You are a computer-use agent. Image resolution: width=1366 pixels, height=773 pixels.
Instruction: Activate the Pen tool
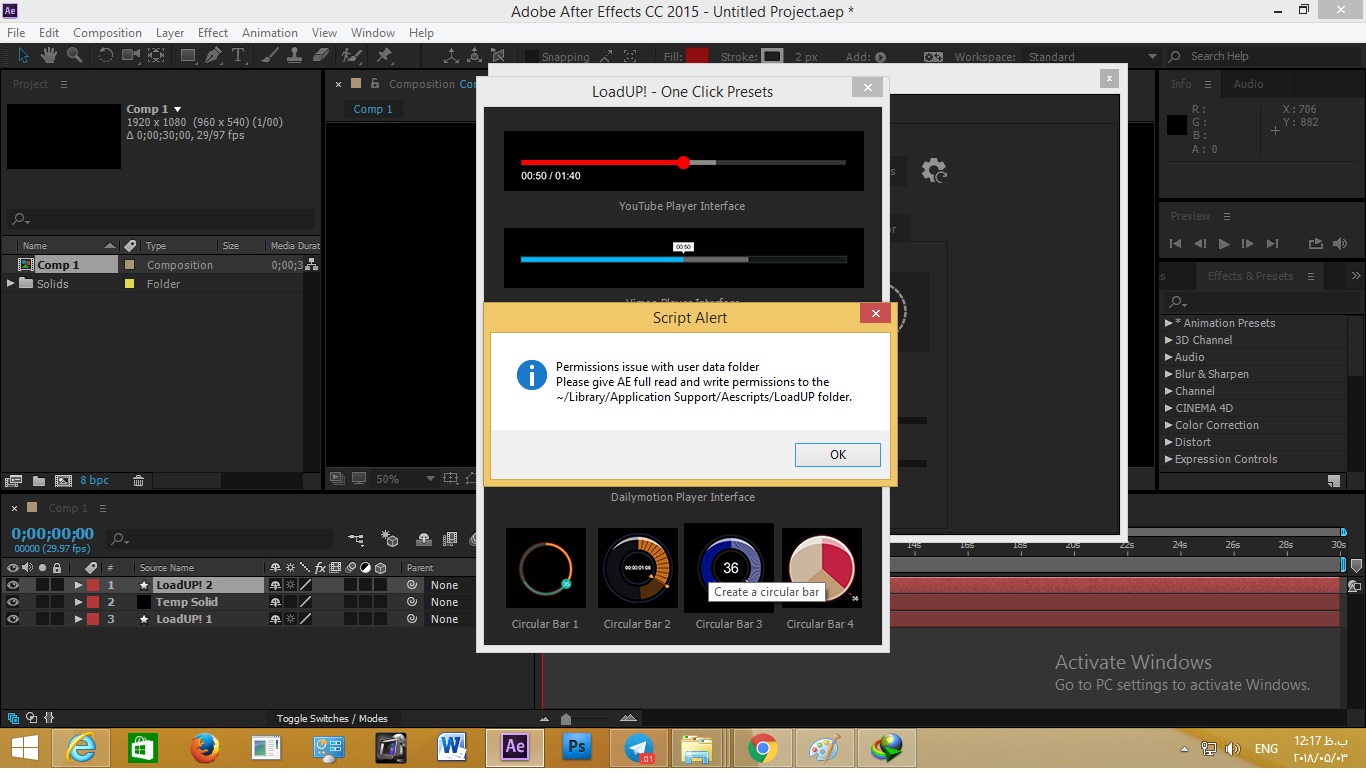(214, 56)
